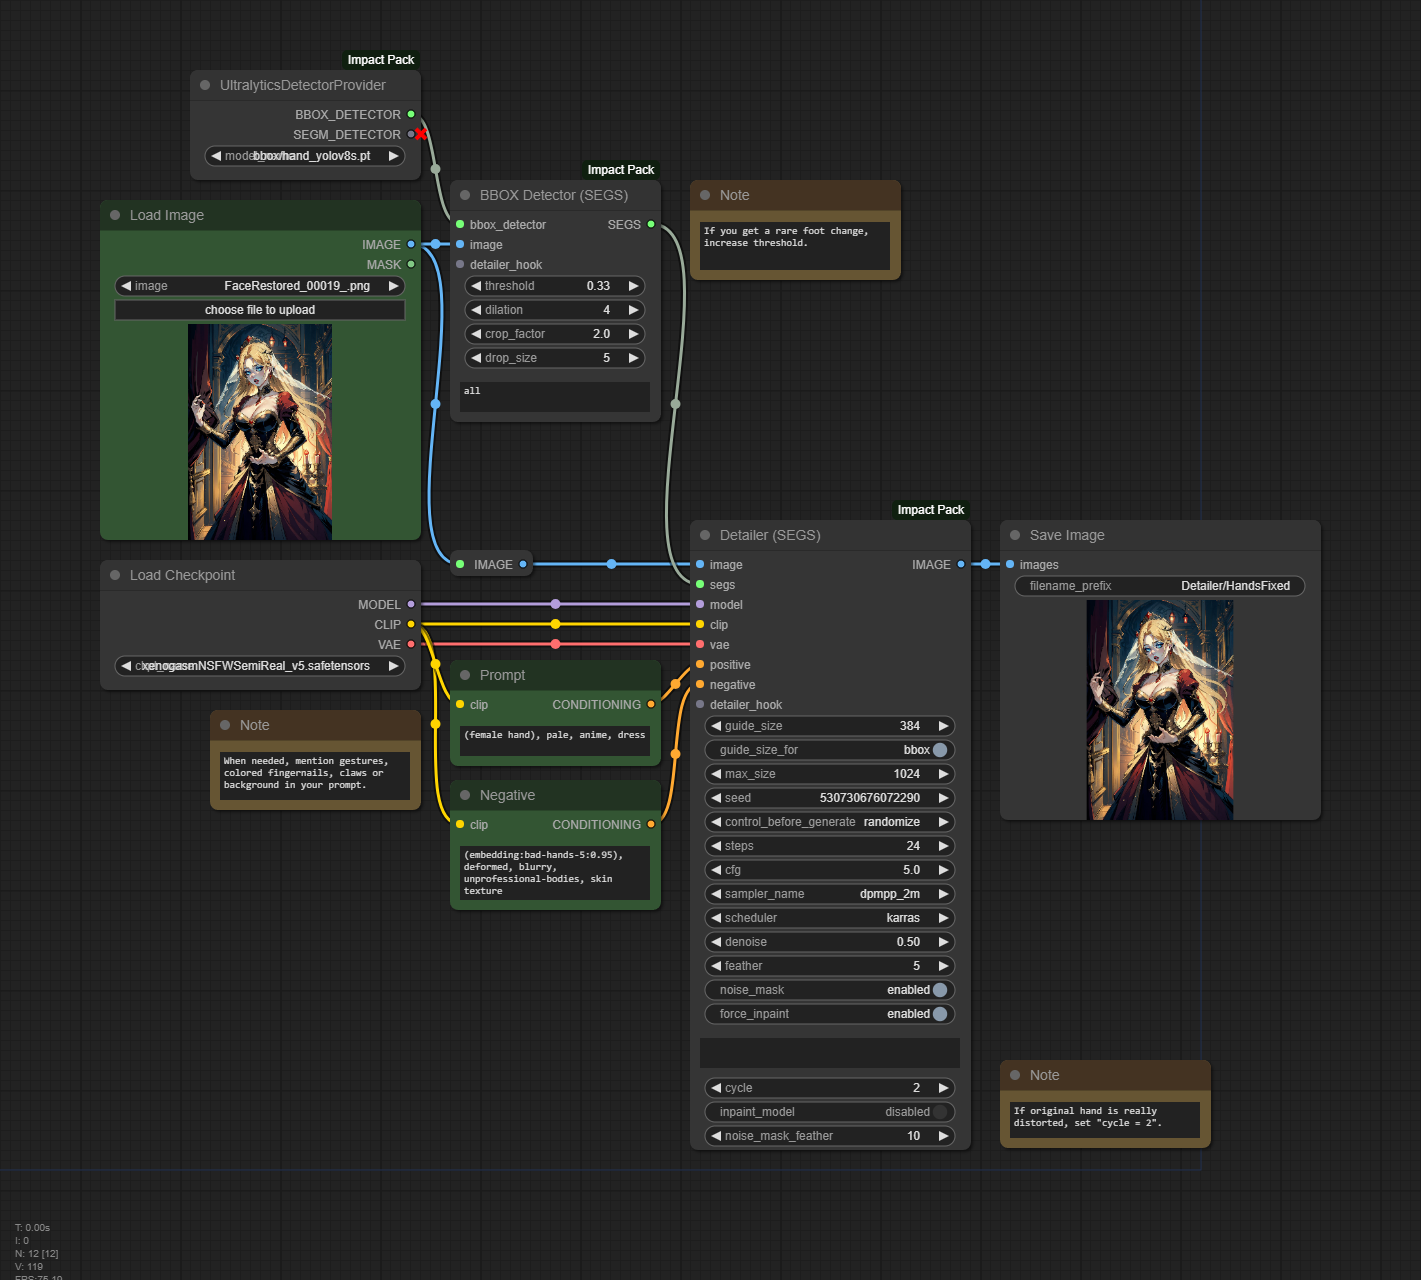Image resolution: width=1421 pixels, height=1280 pixels.
Task: Enable the inpaint_model toggle
Action: tap(939, 1112)
